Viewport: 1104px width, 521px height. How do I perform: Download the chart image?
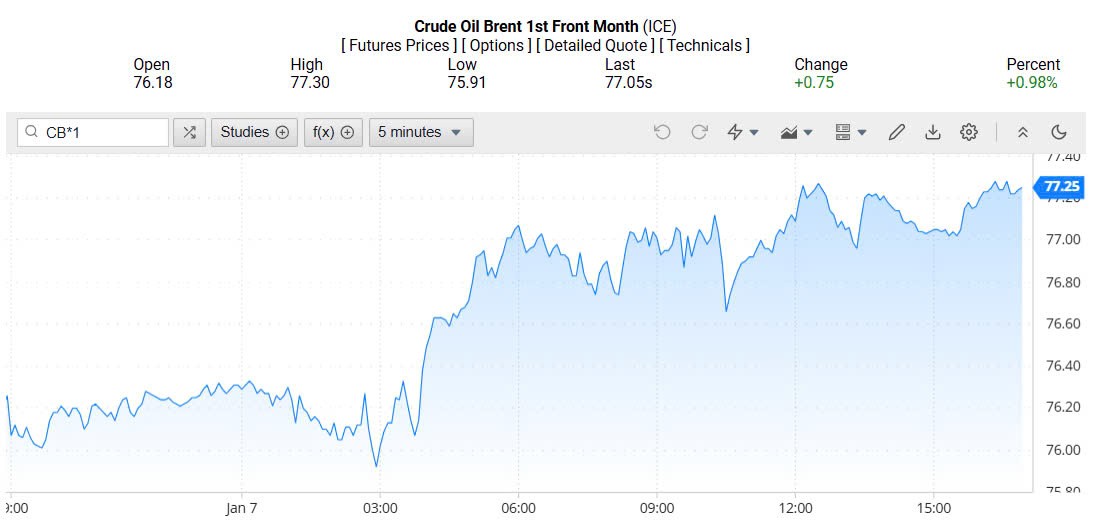(x=933, y=132)
